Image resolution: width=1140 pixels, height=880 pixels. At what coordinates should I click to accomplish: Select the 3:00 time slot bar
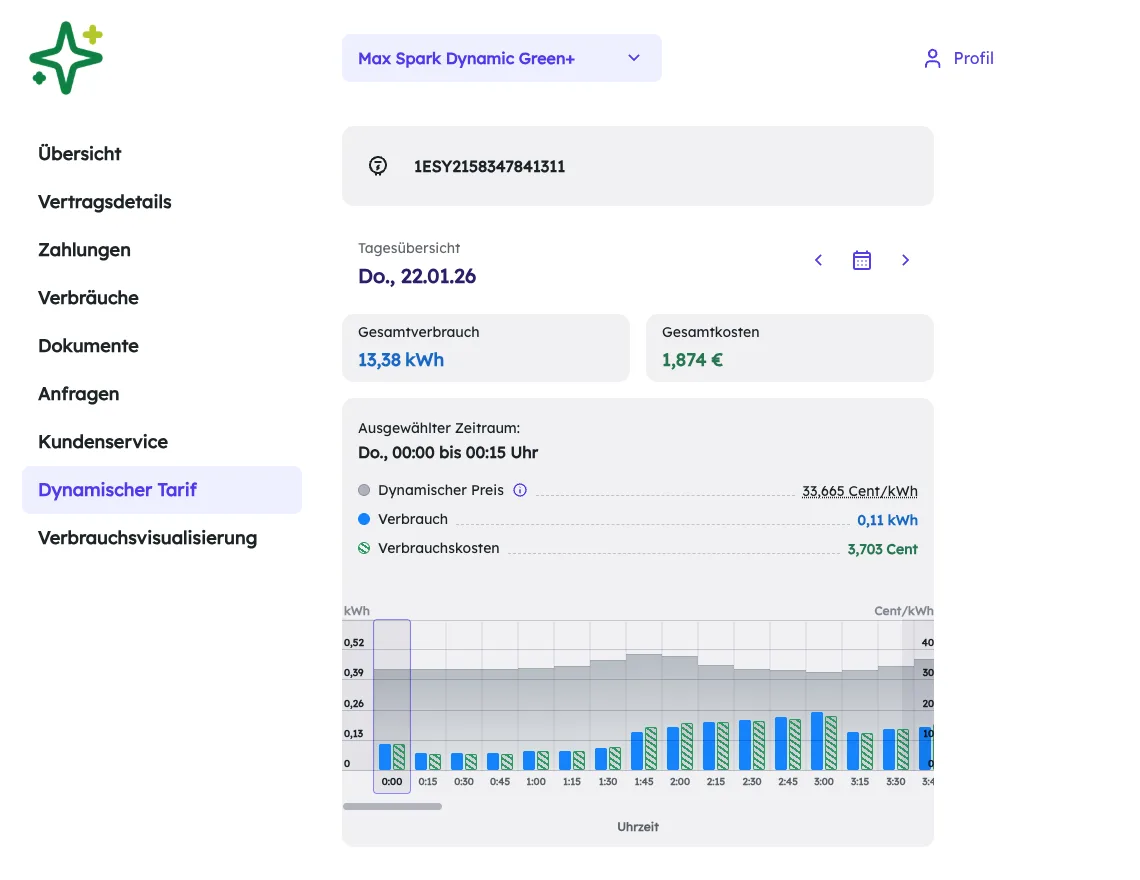(824, 740)
